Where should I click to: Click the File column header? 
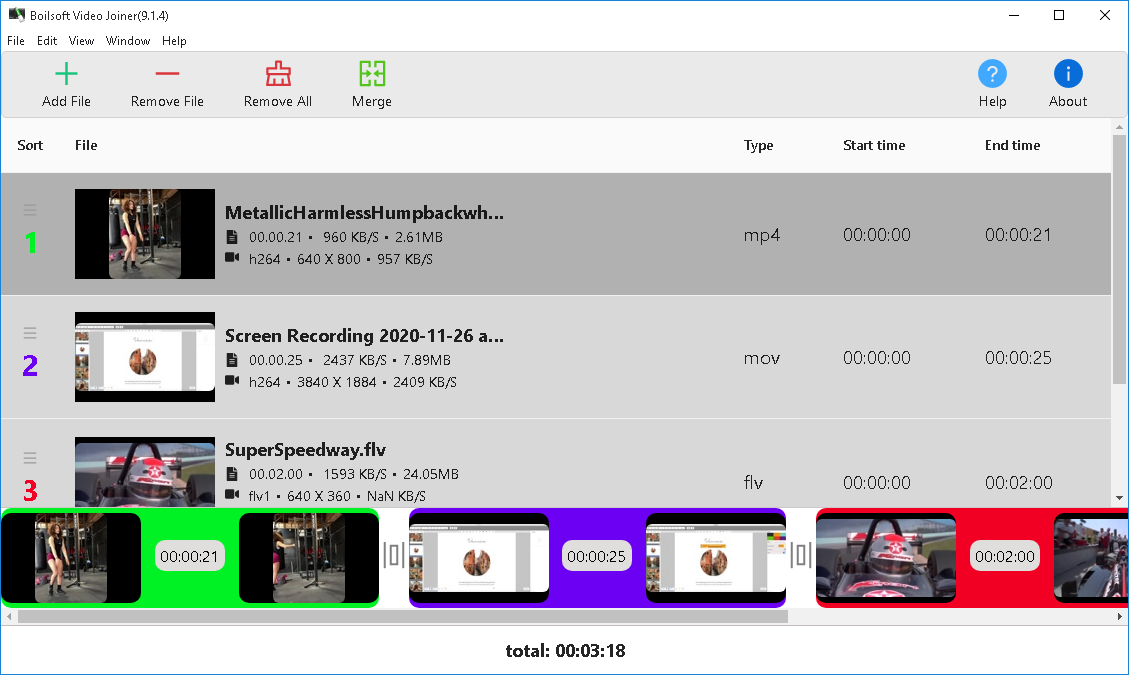click(86, 146)
